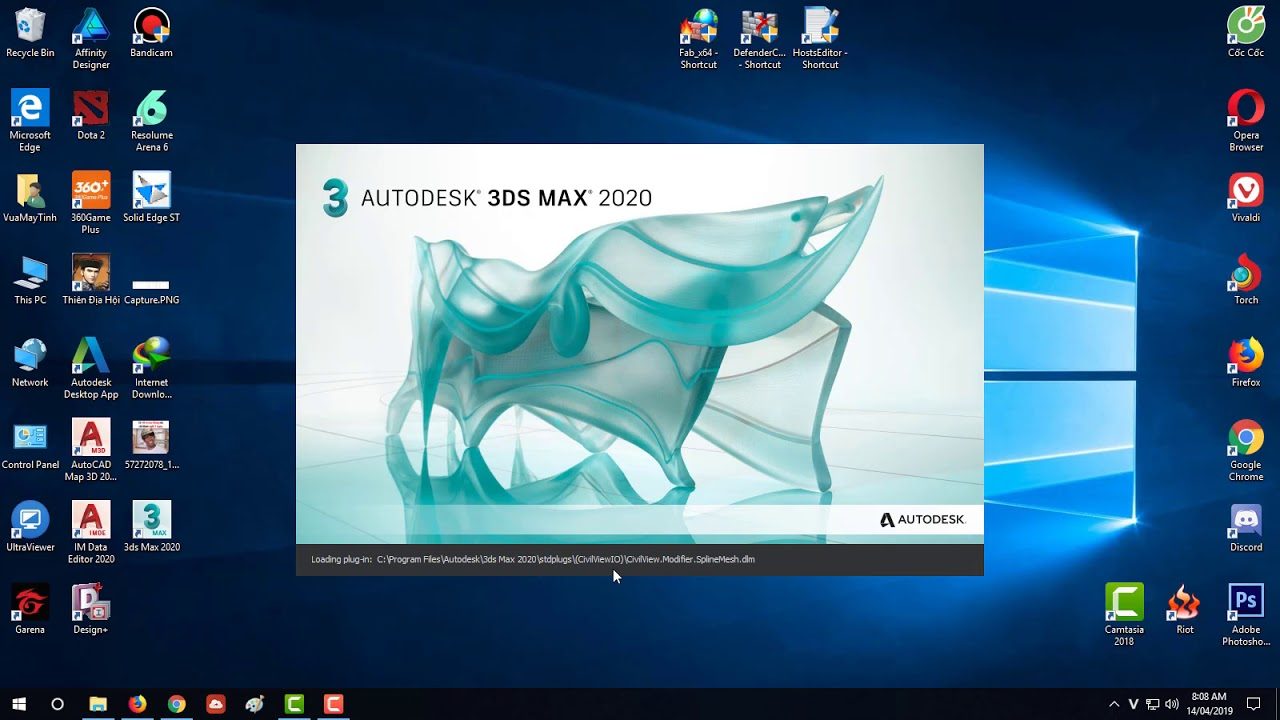The width and height of the screenshot is (1280, 720).
Task: Open Google Chrome desktop shortcut
Action: tap(1246, 451)
